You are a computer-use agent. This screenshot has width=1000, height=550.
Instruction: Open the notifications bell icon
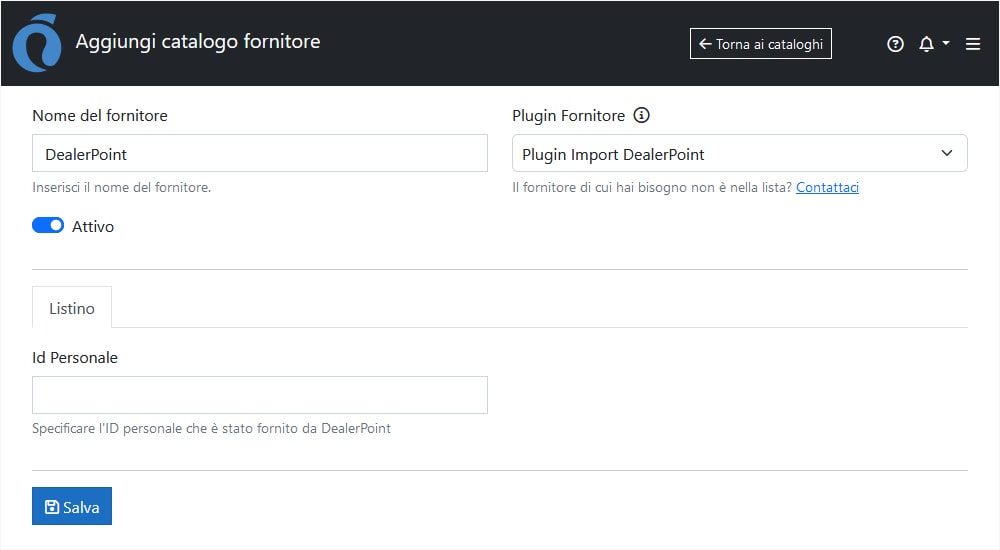coord(926,44)
